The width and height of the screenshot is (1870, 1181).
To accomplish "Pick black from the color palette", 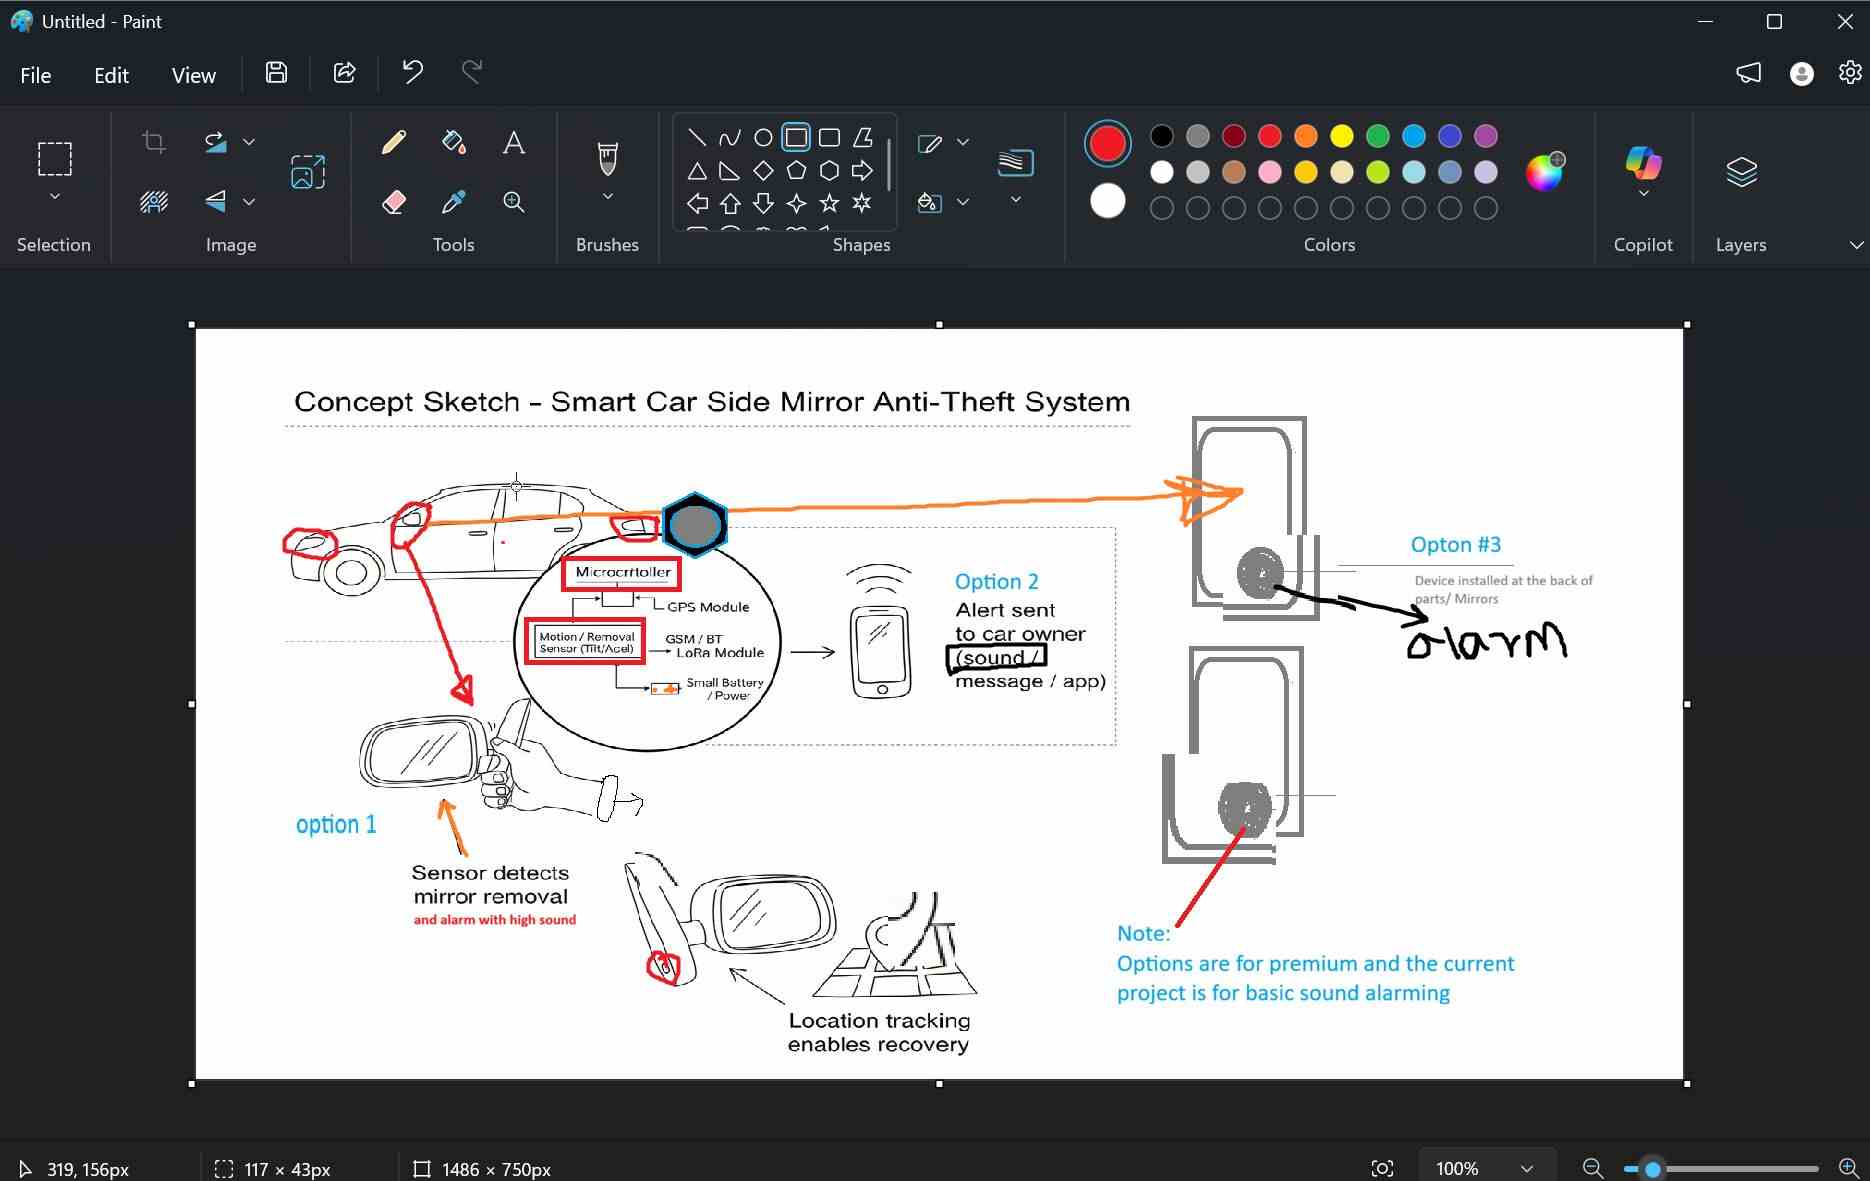I will [x=1161, y=136].
